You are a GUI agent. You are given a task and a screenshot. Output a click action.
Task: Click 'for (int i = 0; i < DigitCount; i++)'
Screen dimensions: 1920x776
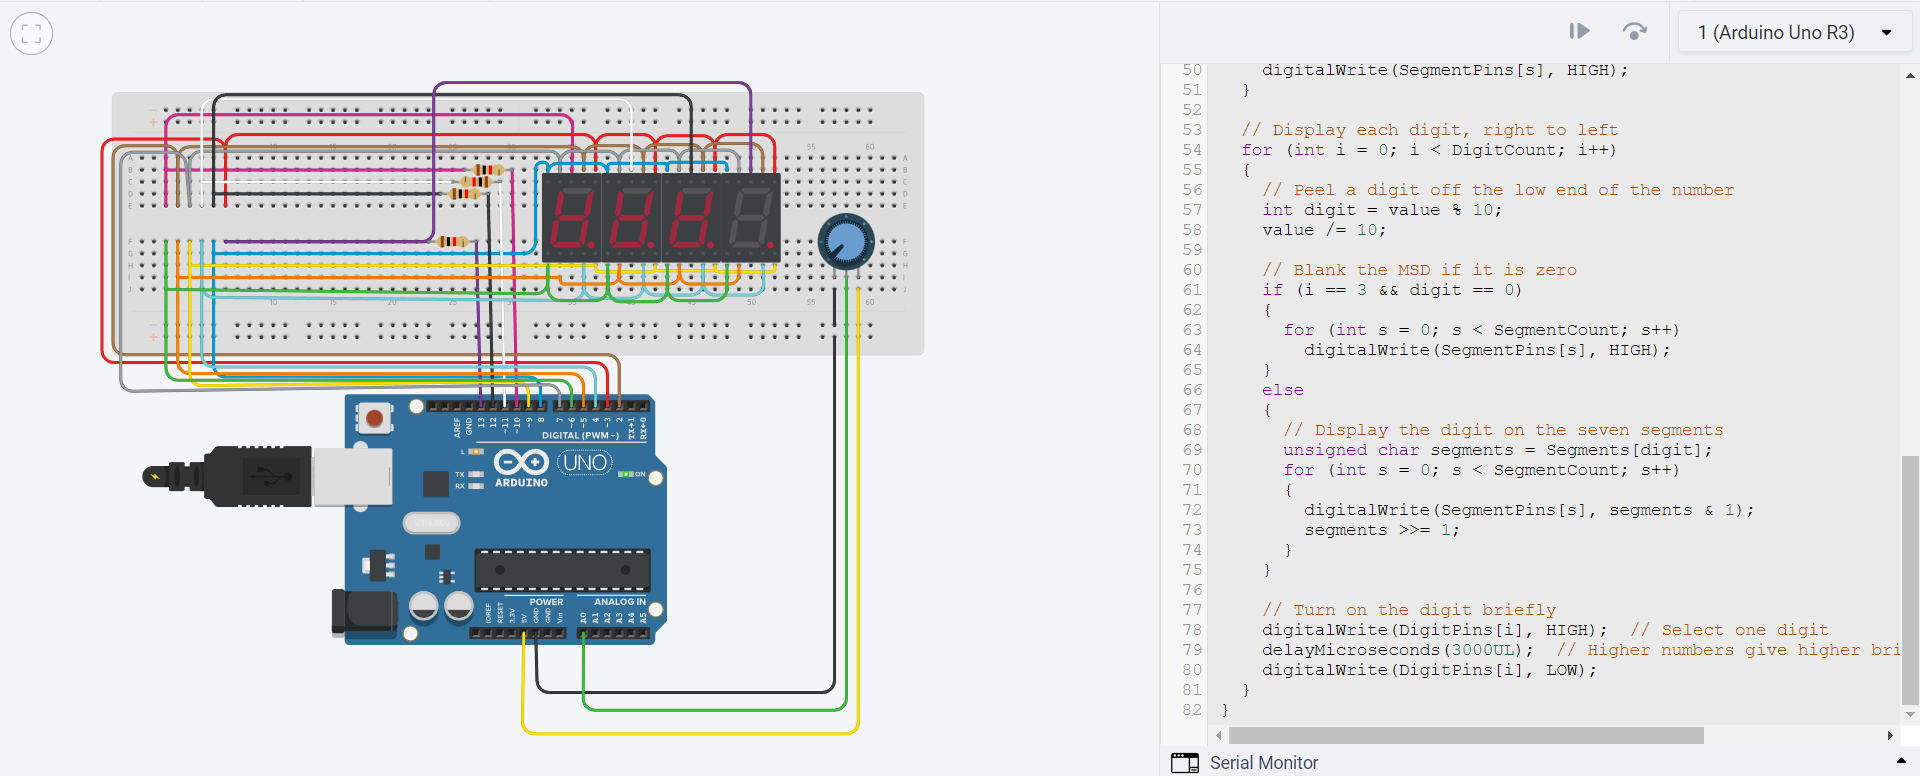(x=1429, y=150)
